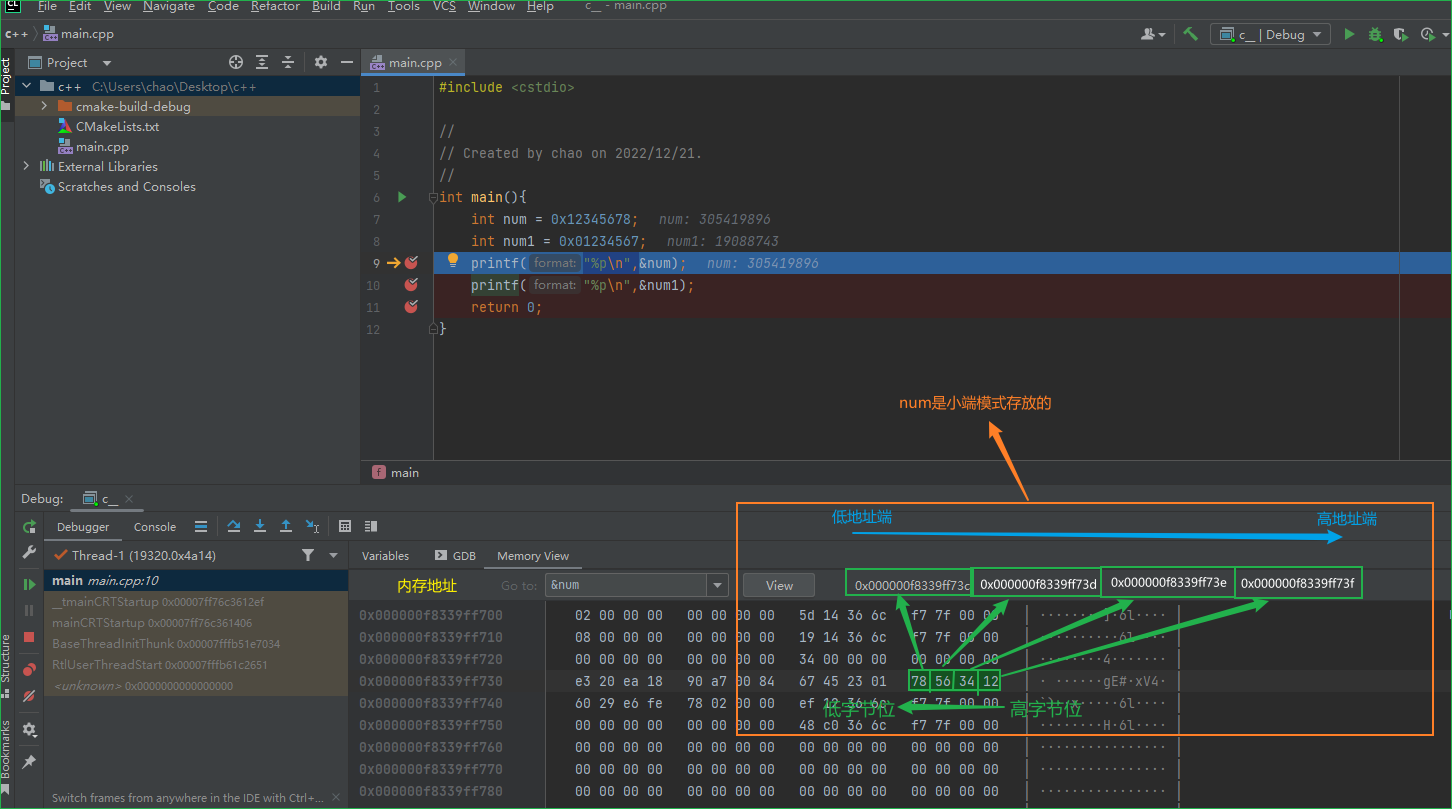
Task: Toggle the breakpoint on line 10
Action: pyautogui.click(x=410, y=285)
